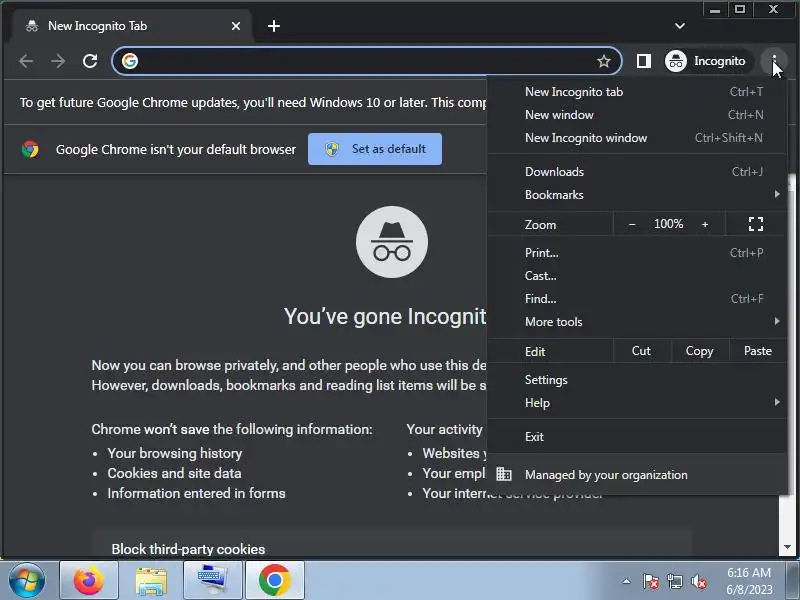Close the New Incognito Tab

pyautogui.click(x=236, y=26)
